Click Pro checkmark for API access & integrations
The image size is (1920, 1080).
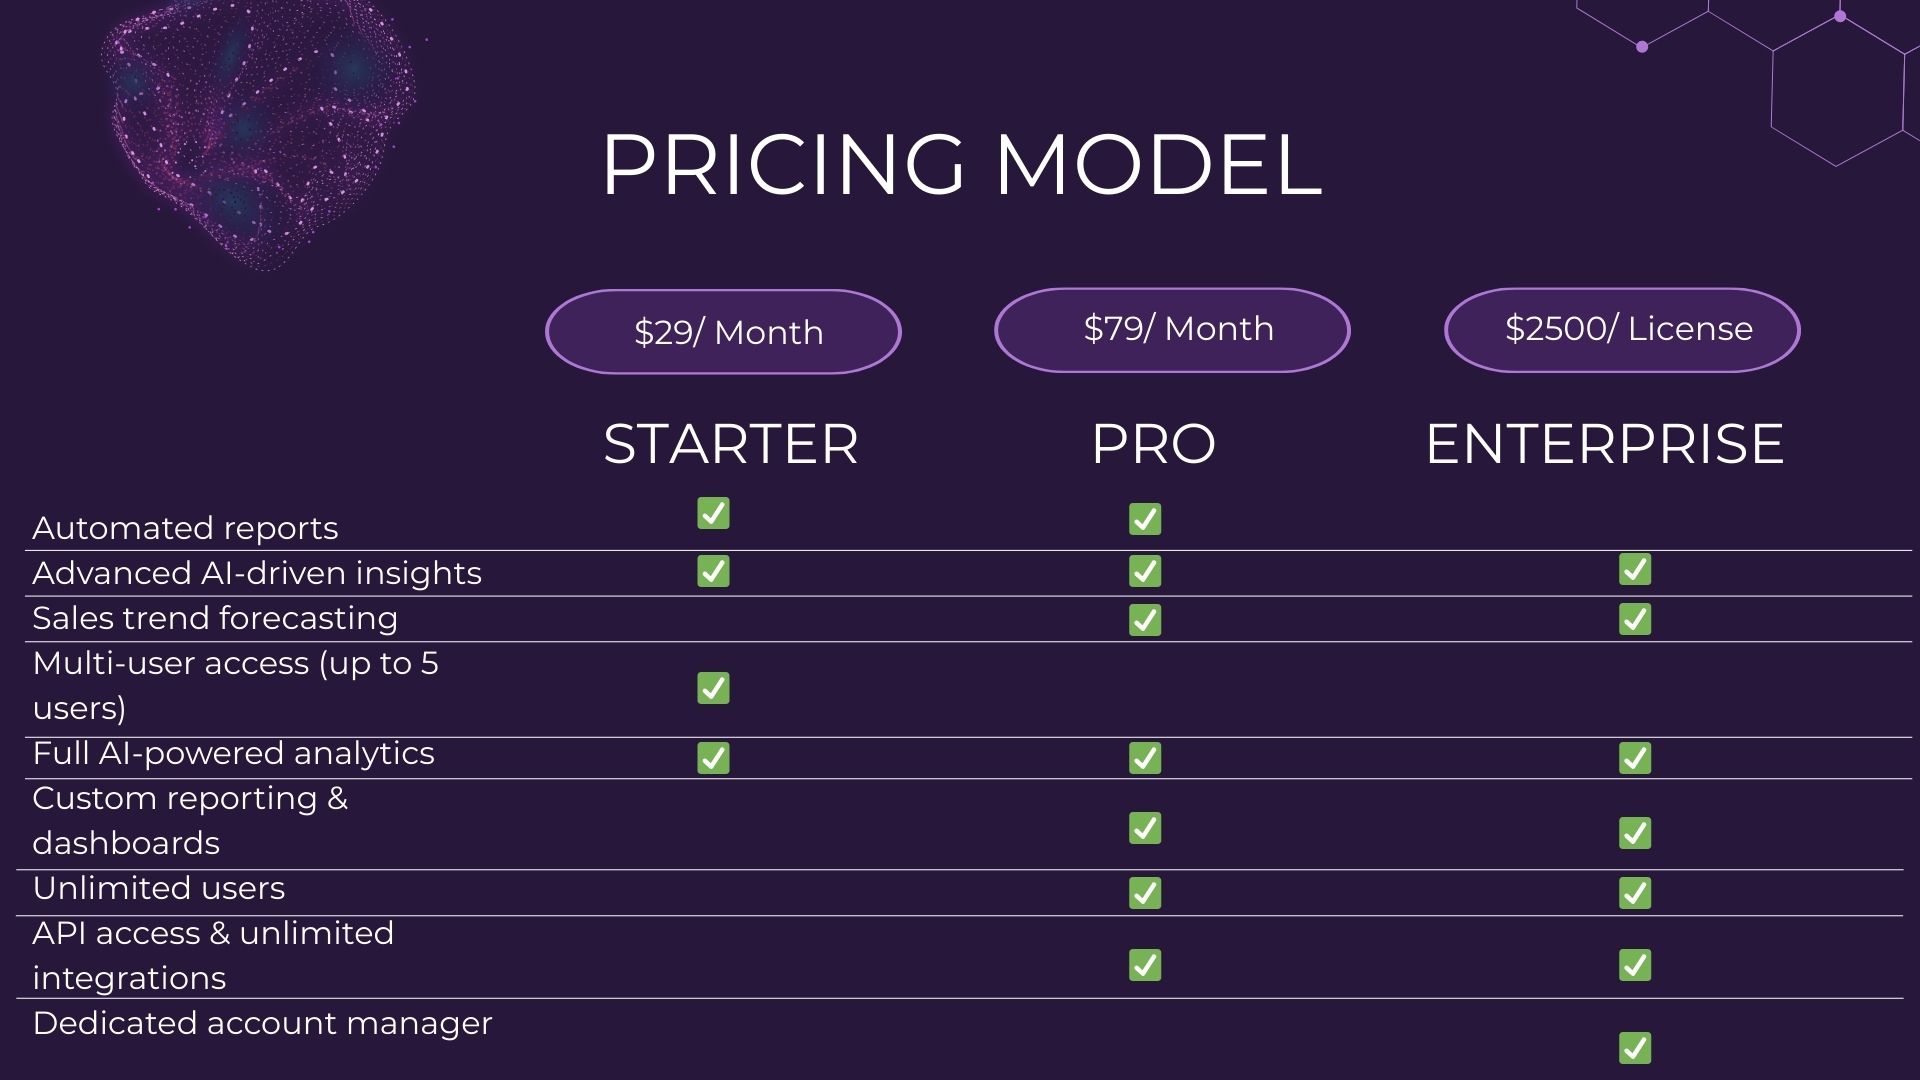click(x=1145, y=965)
